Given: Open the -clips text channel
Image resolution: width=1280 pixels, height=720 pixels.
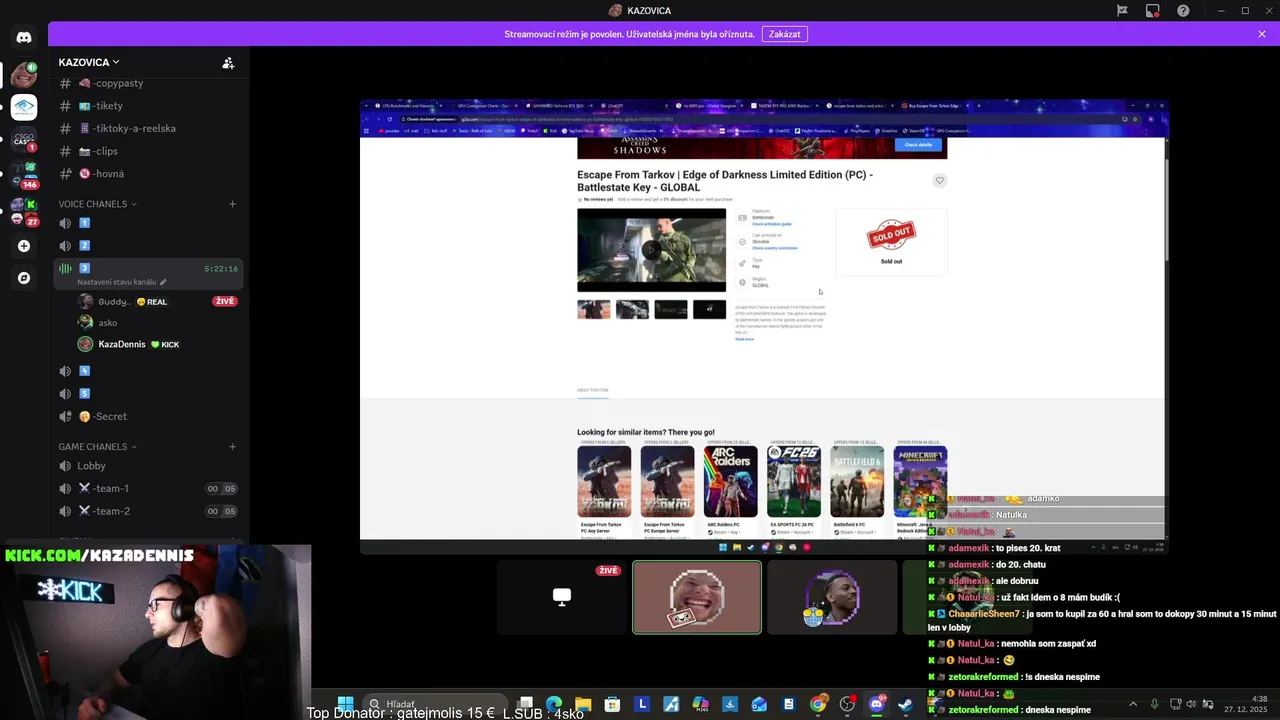Looking at the screenshot, I should (x=148, y=151).
